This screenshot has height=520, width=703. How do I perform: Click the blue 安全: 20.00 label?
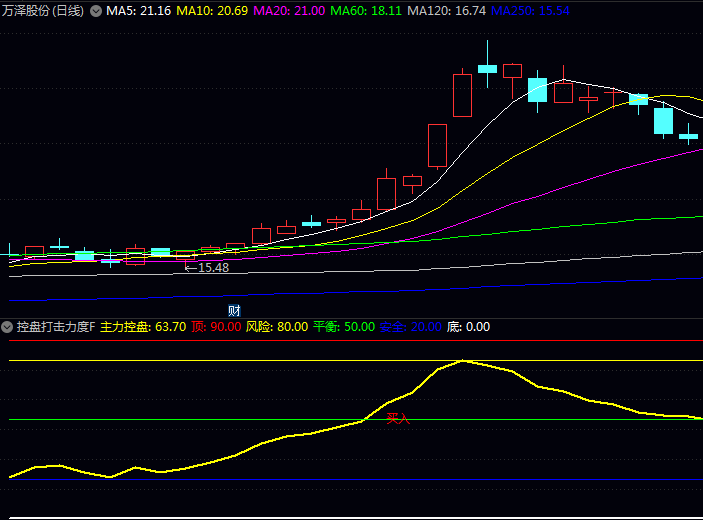pos(411,327)
